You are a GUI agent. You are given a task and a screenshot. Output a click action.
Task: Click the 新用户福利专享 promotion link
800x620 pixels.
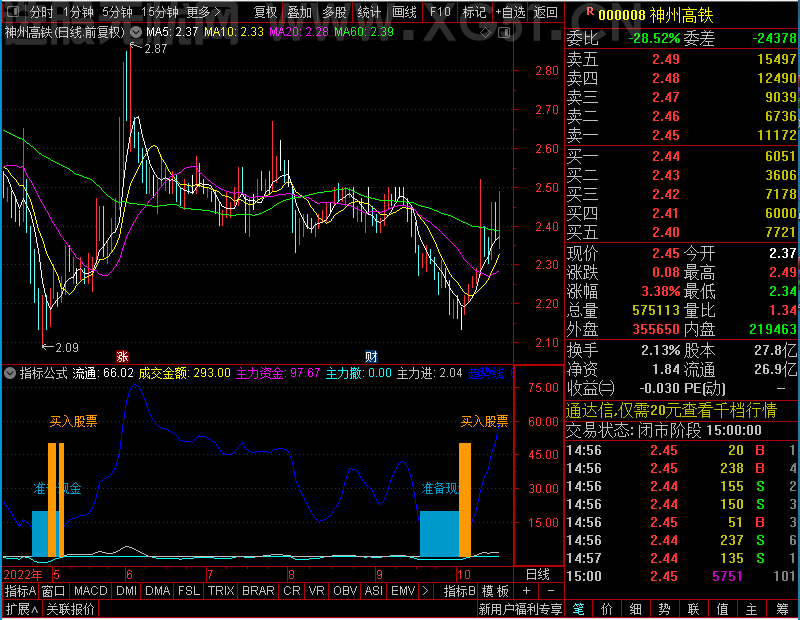tap(520, 609)
